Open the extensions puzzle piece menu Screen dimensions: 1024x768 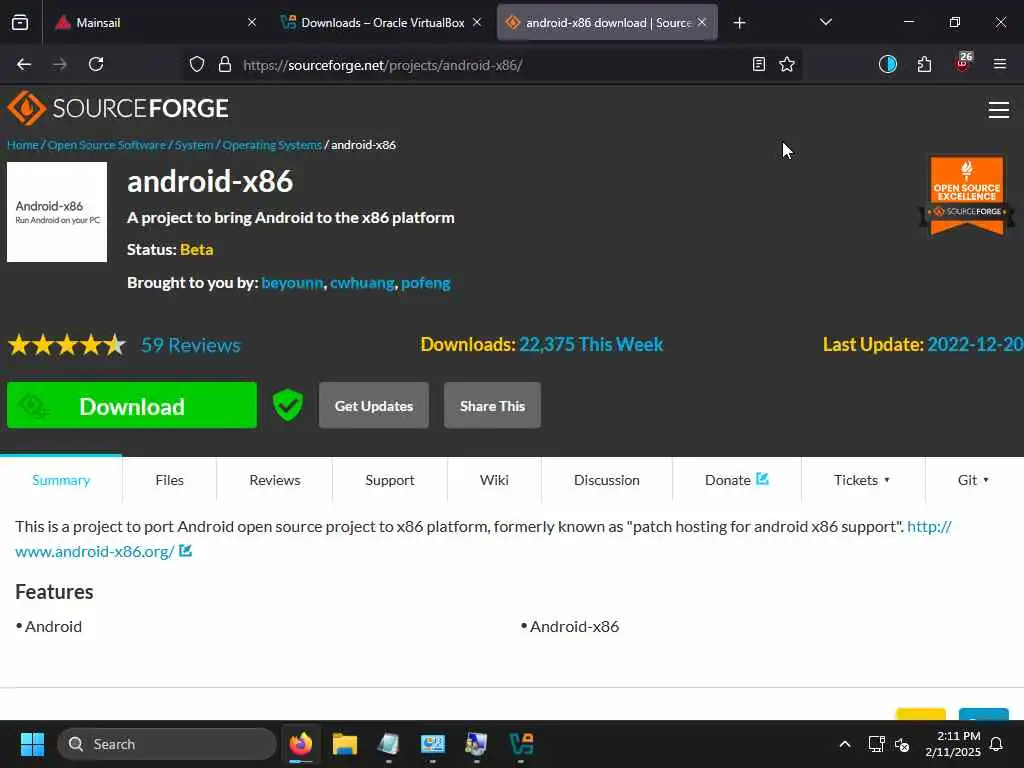tap(924, 64)
